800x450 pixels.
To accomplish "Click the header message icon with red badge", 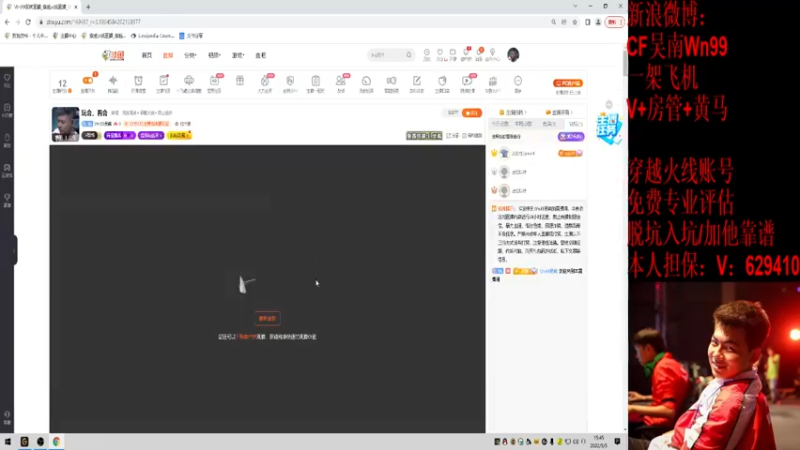I will (x=466, y=52).
